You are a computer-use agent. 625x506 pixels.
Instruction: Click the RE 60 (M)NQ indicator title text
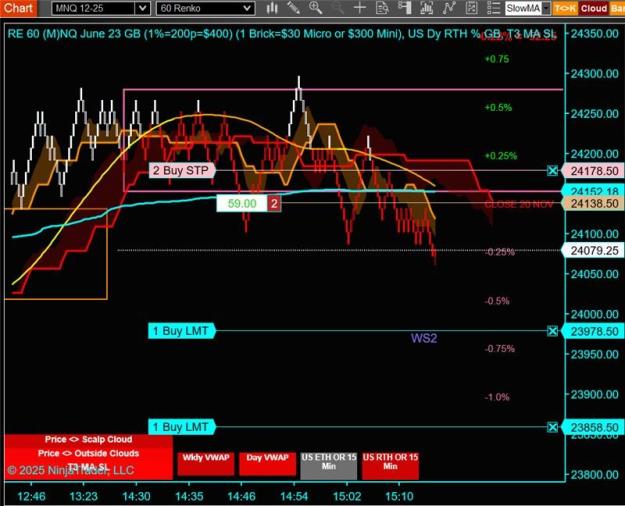(x=281, y=34)
